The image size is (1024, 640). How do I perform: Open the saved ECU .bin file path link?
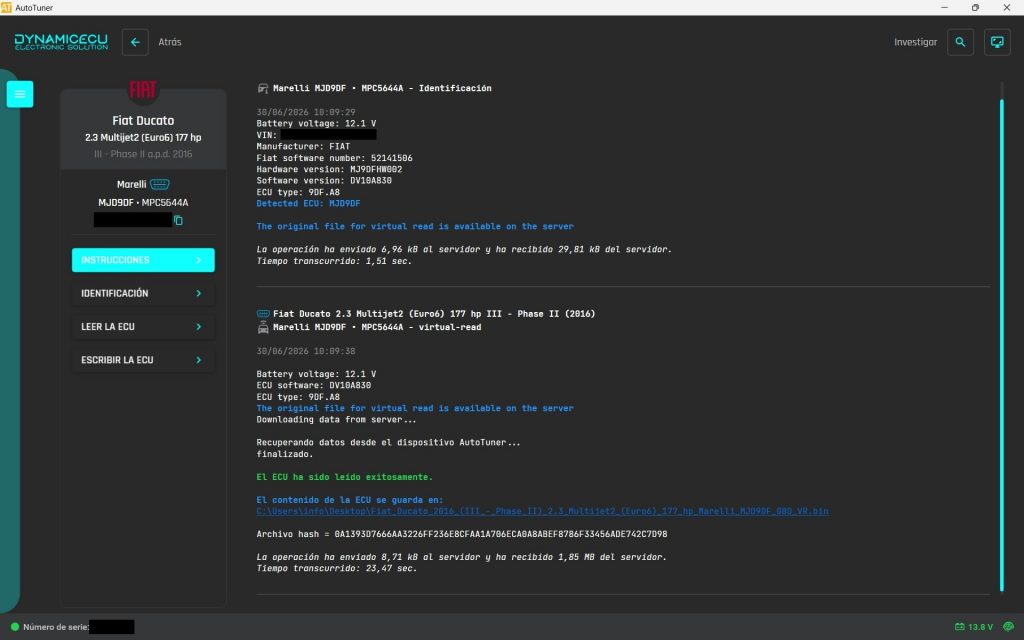tap(542, 511)
